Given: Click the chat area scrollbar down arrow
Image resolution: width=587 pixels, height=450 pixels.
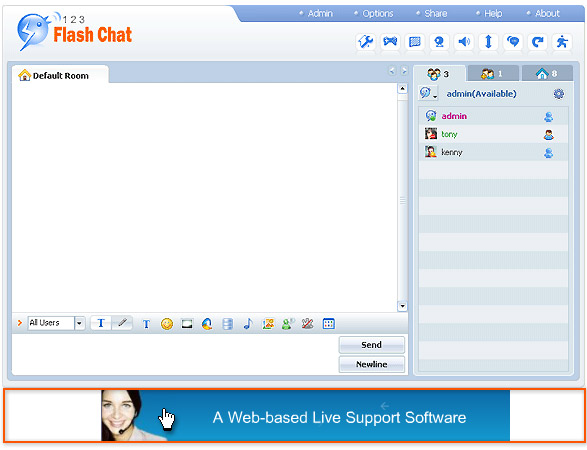Looking at the screenshot, I should (x=402, y=306).
